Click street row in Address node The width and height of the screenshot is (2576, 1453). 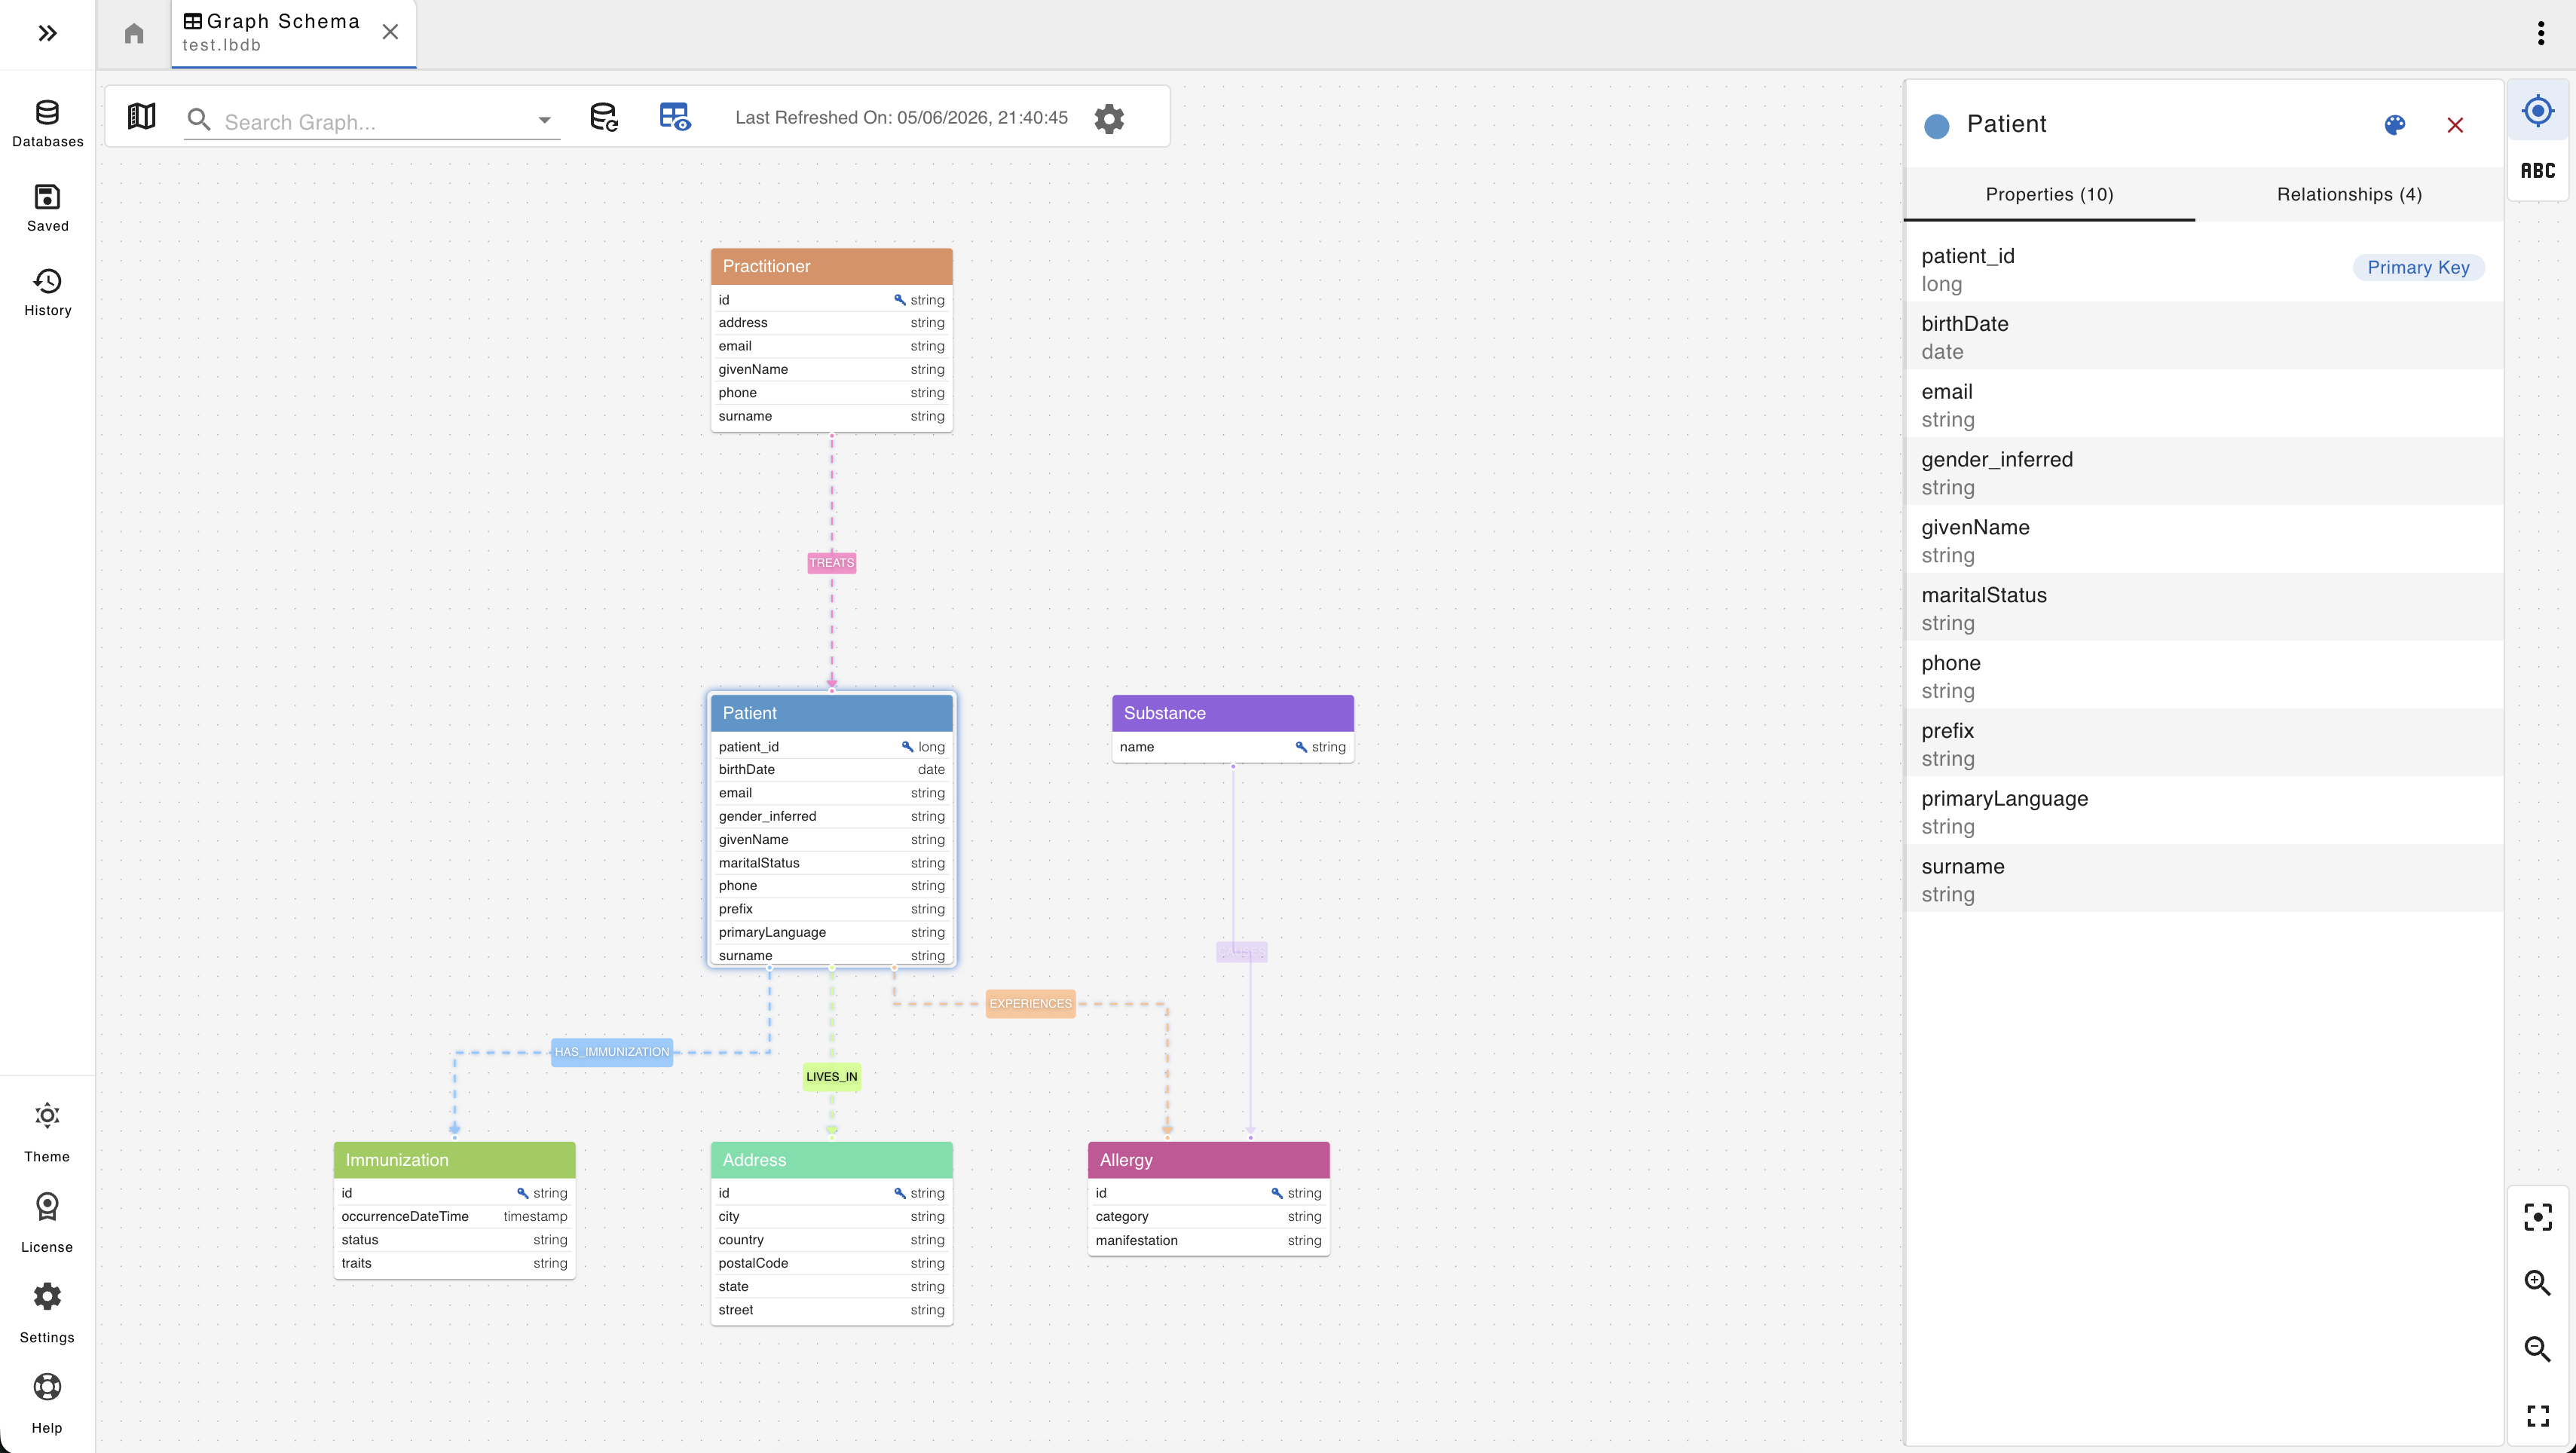click(831, 1310)
